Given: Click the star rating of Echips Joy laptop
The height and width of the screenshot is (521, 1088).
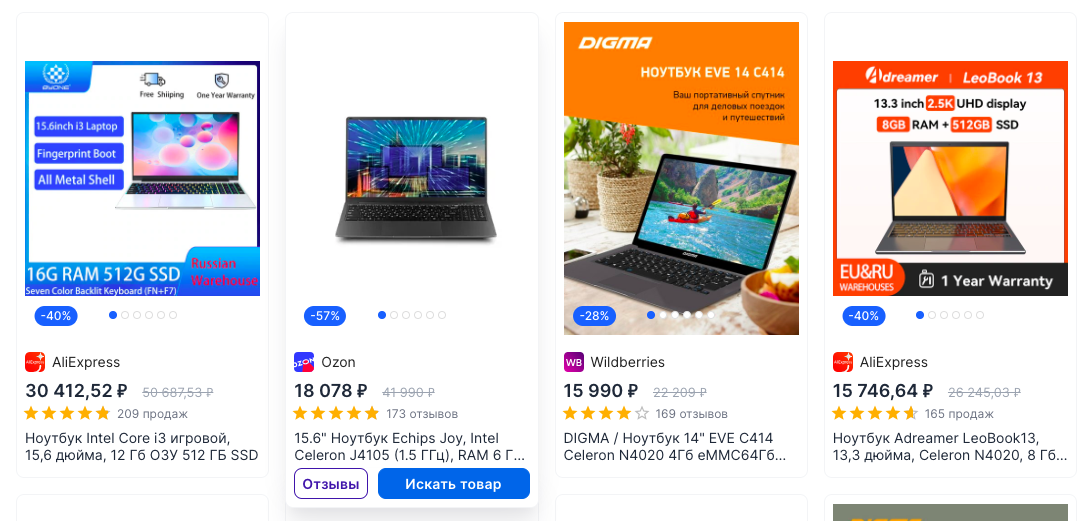Looking at the screenshot, I should tap(337, 414).
